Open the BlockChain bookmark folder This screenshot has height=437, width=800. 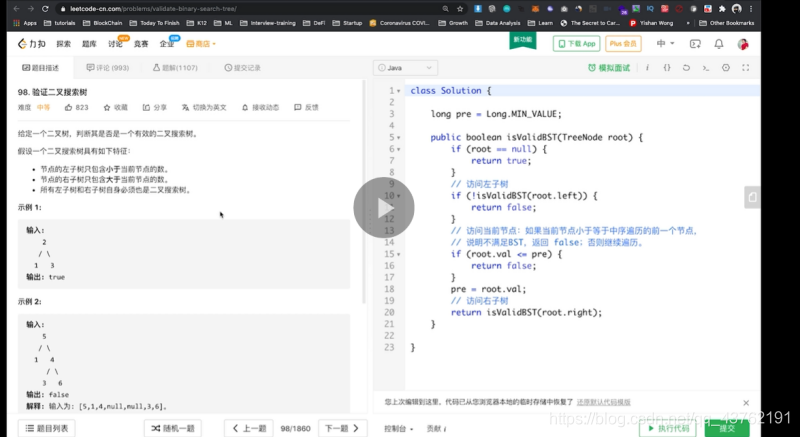point(104,23)
